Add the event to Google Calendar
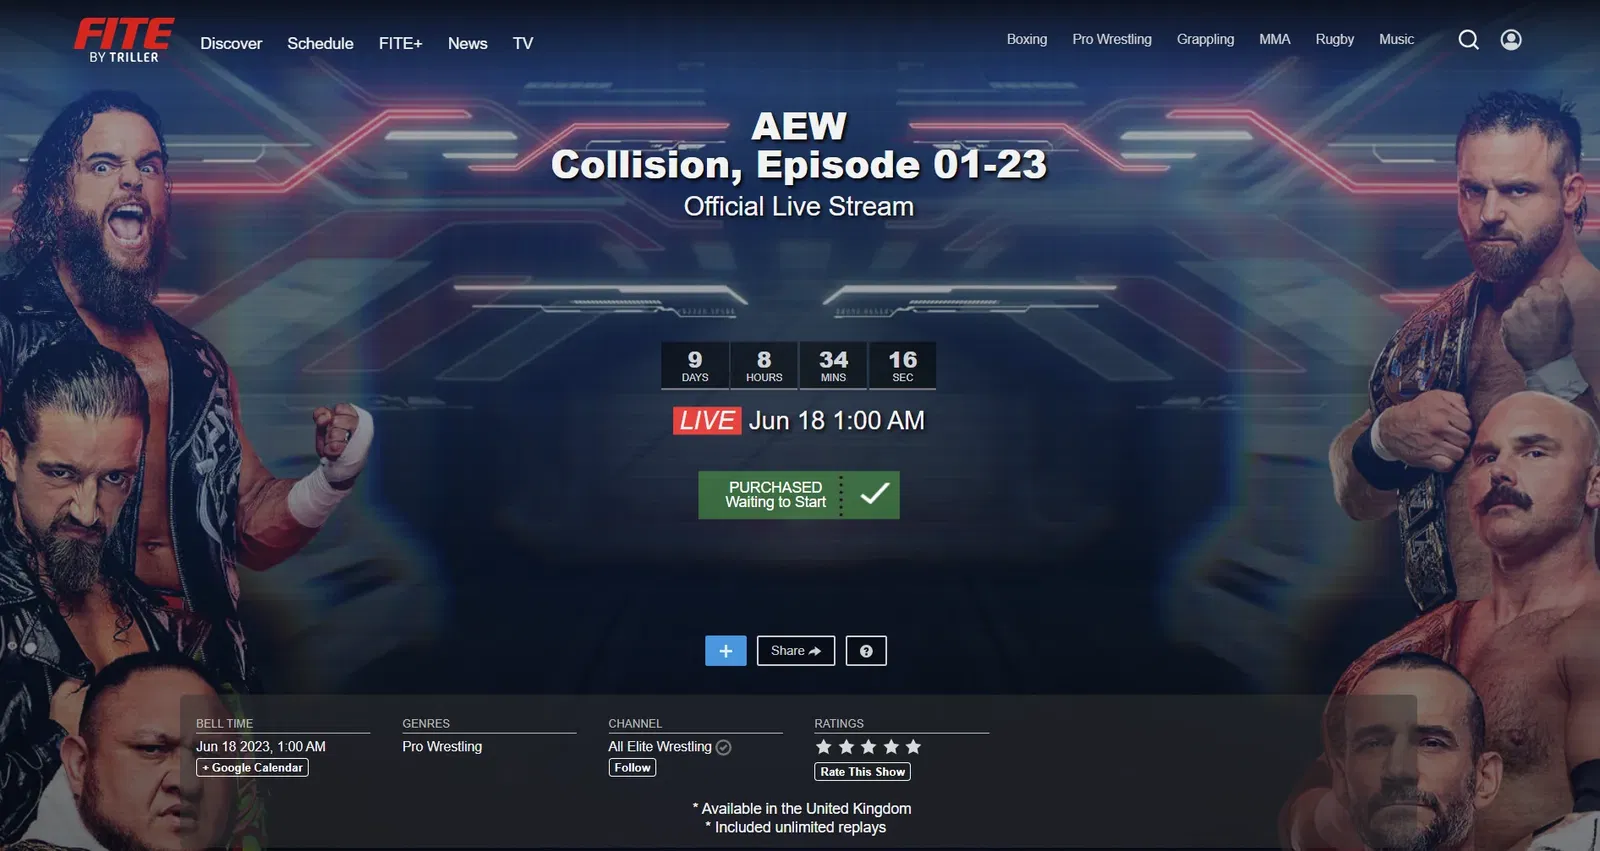Image resolution: width=1600 pixels, height=851 pixels. pyautogui.click(x=252, y=768)
